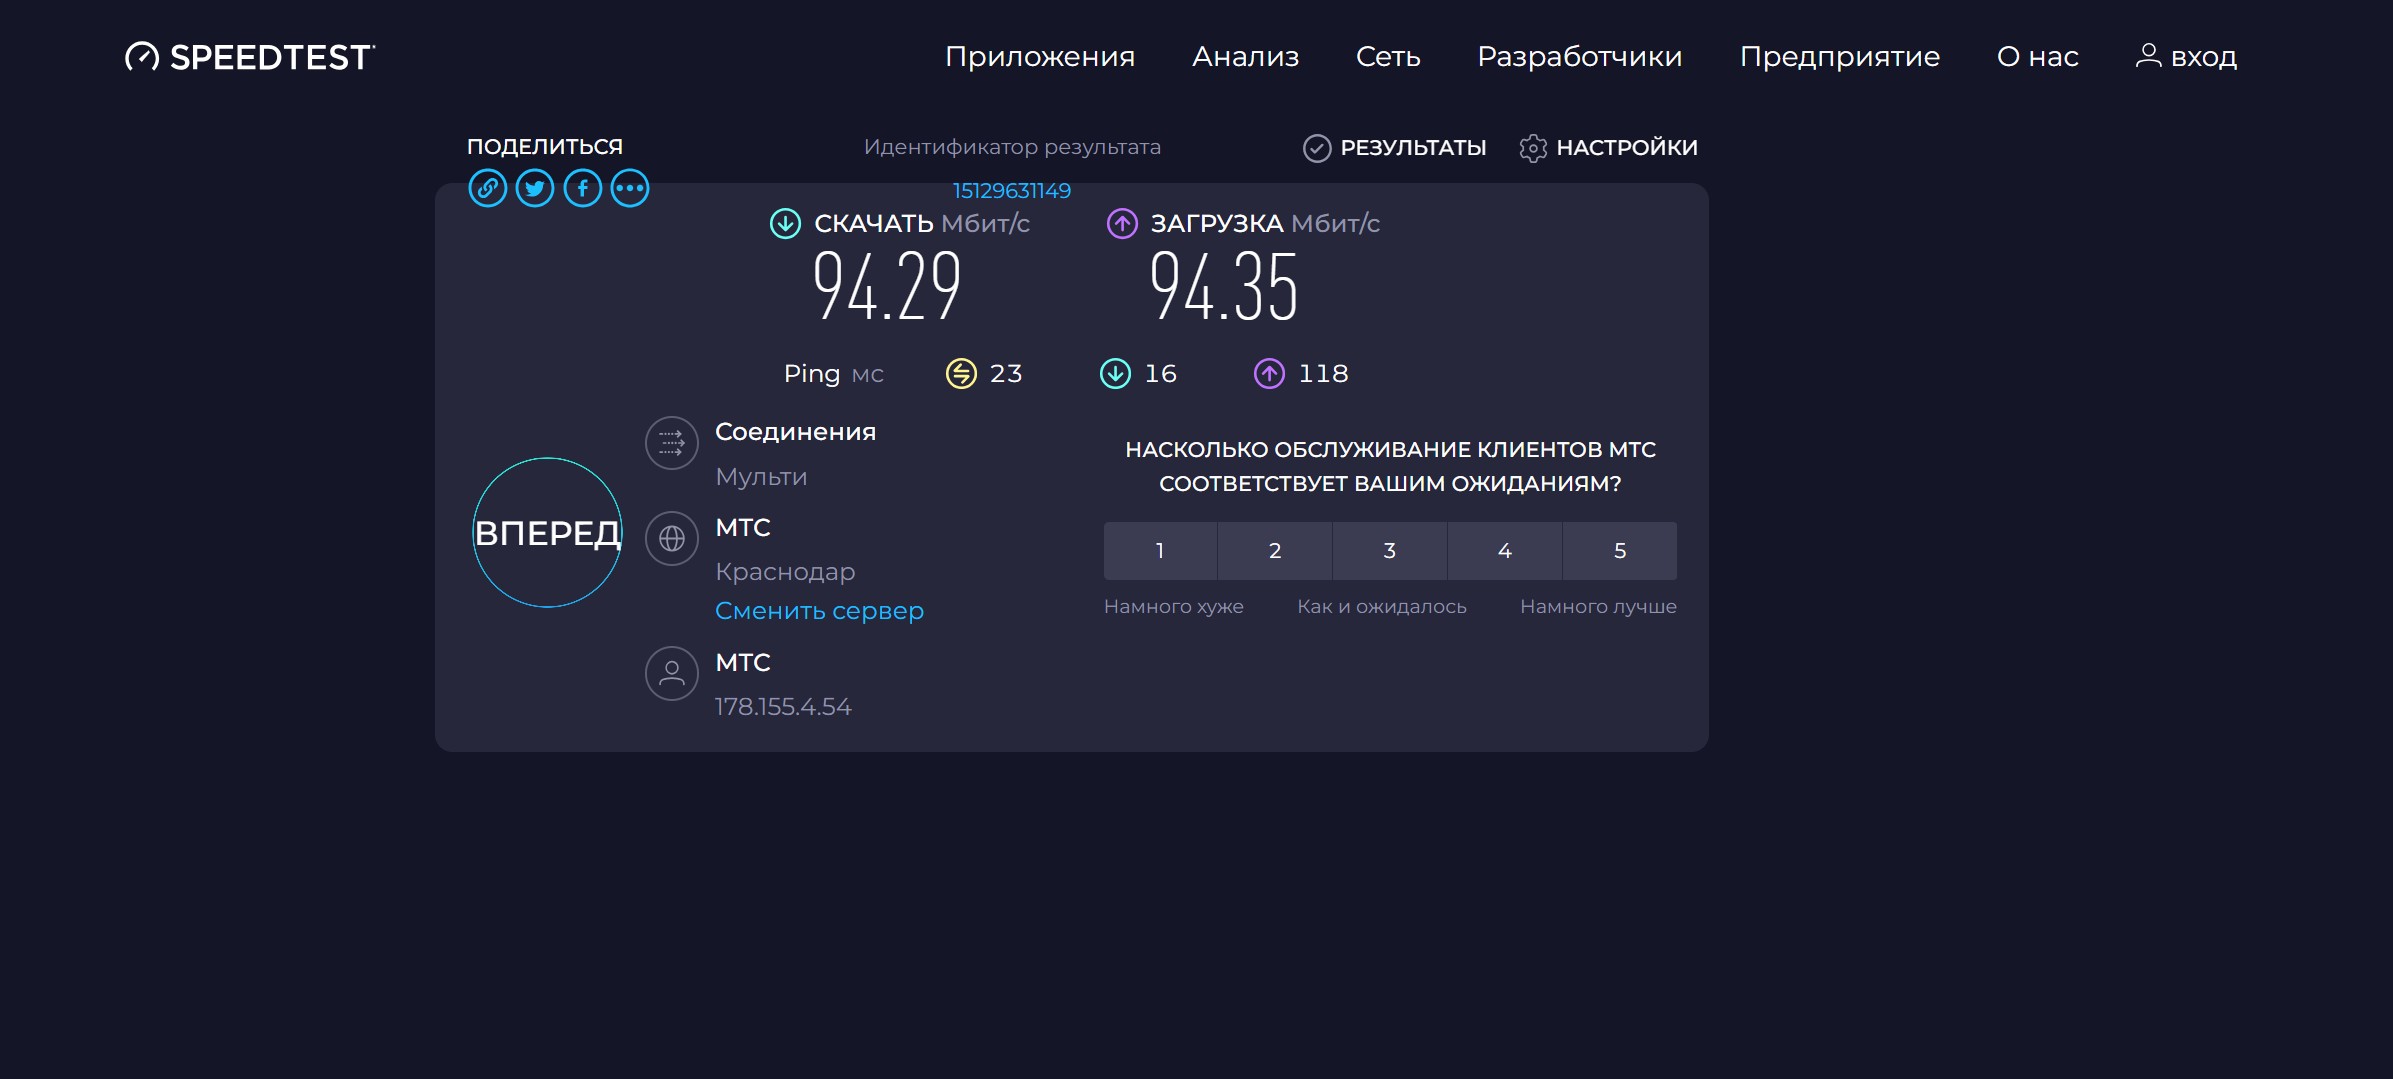The image size is (2393, 1079).
Task: Click the ПОДЕЛИТЬСЯ heading
Action: pos(545,147)
